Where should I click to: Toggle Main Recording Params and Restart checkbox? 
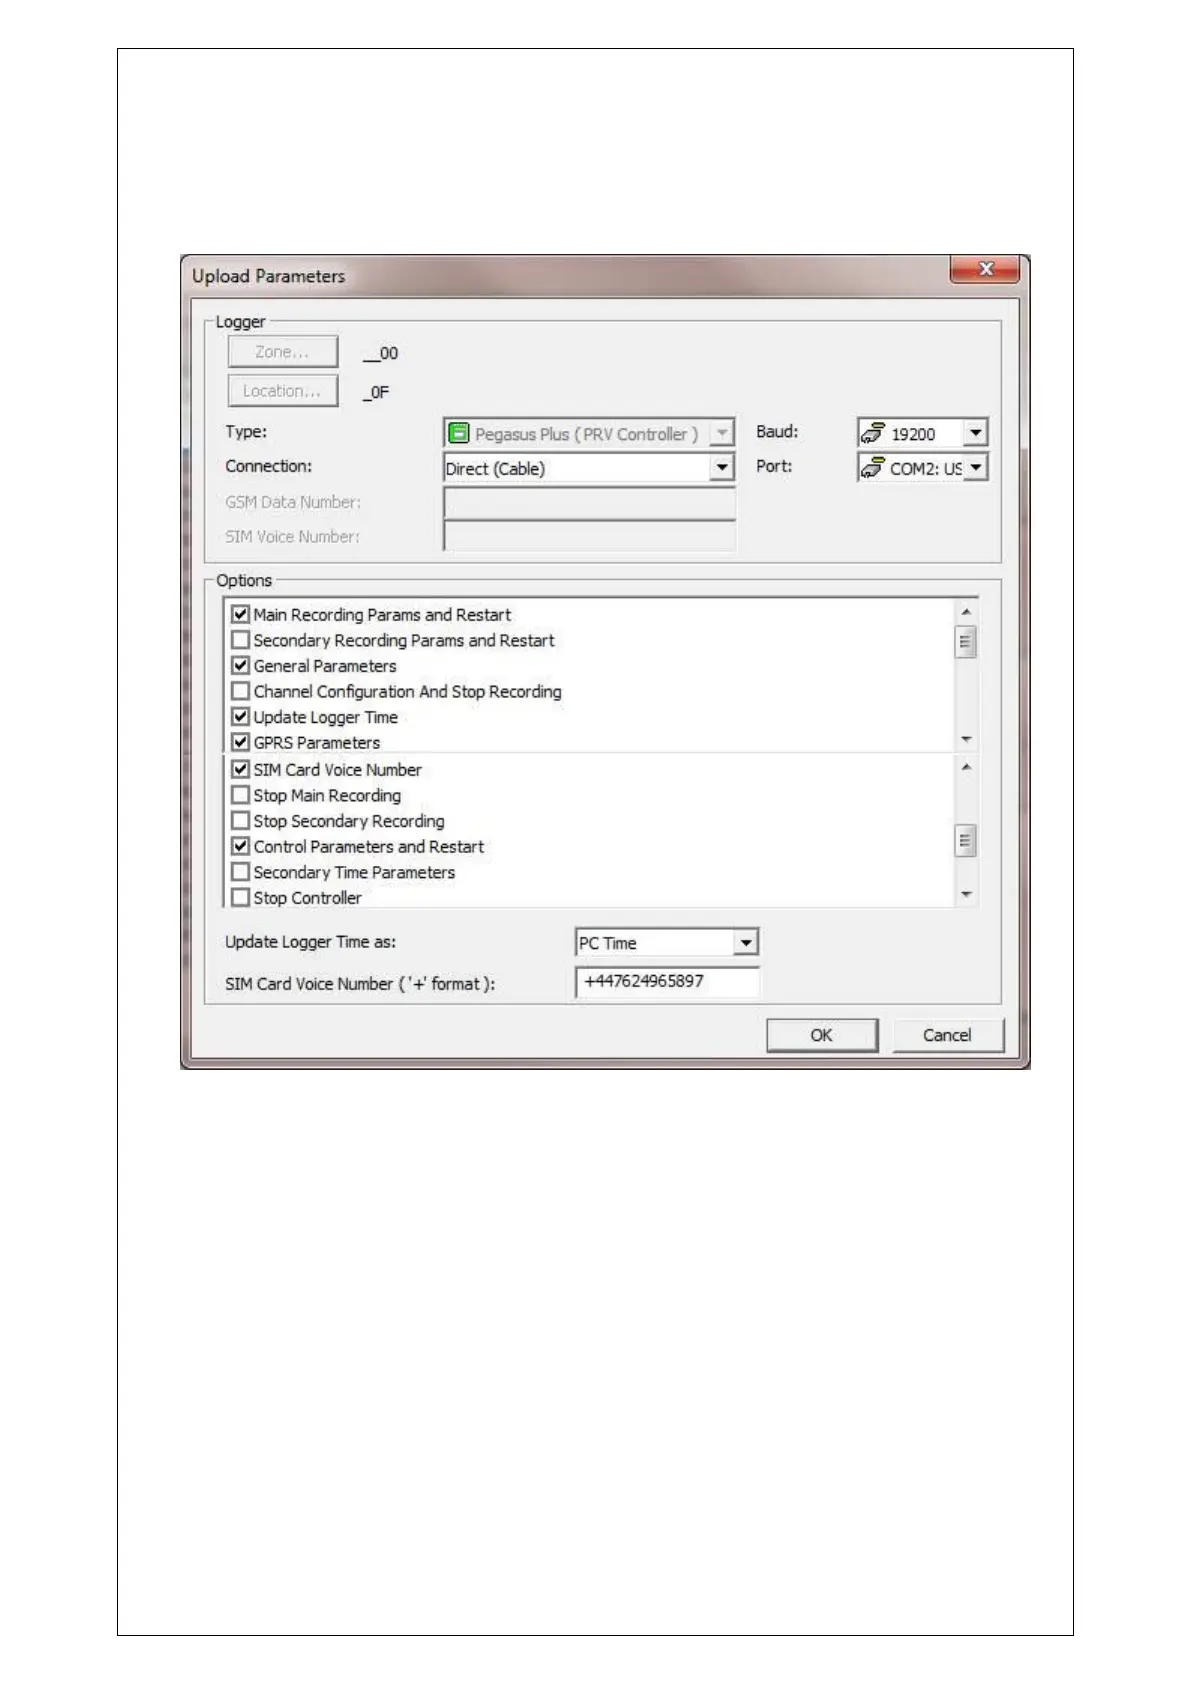point(240,614)
